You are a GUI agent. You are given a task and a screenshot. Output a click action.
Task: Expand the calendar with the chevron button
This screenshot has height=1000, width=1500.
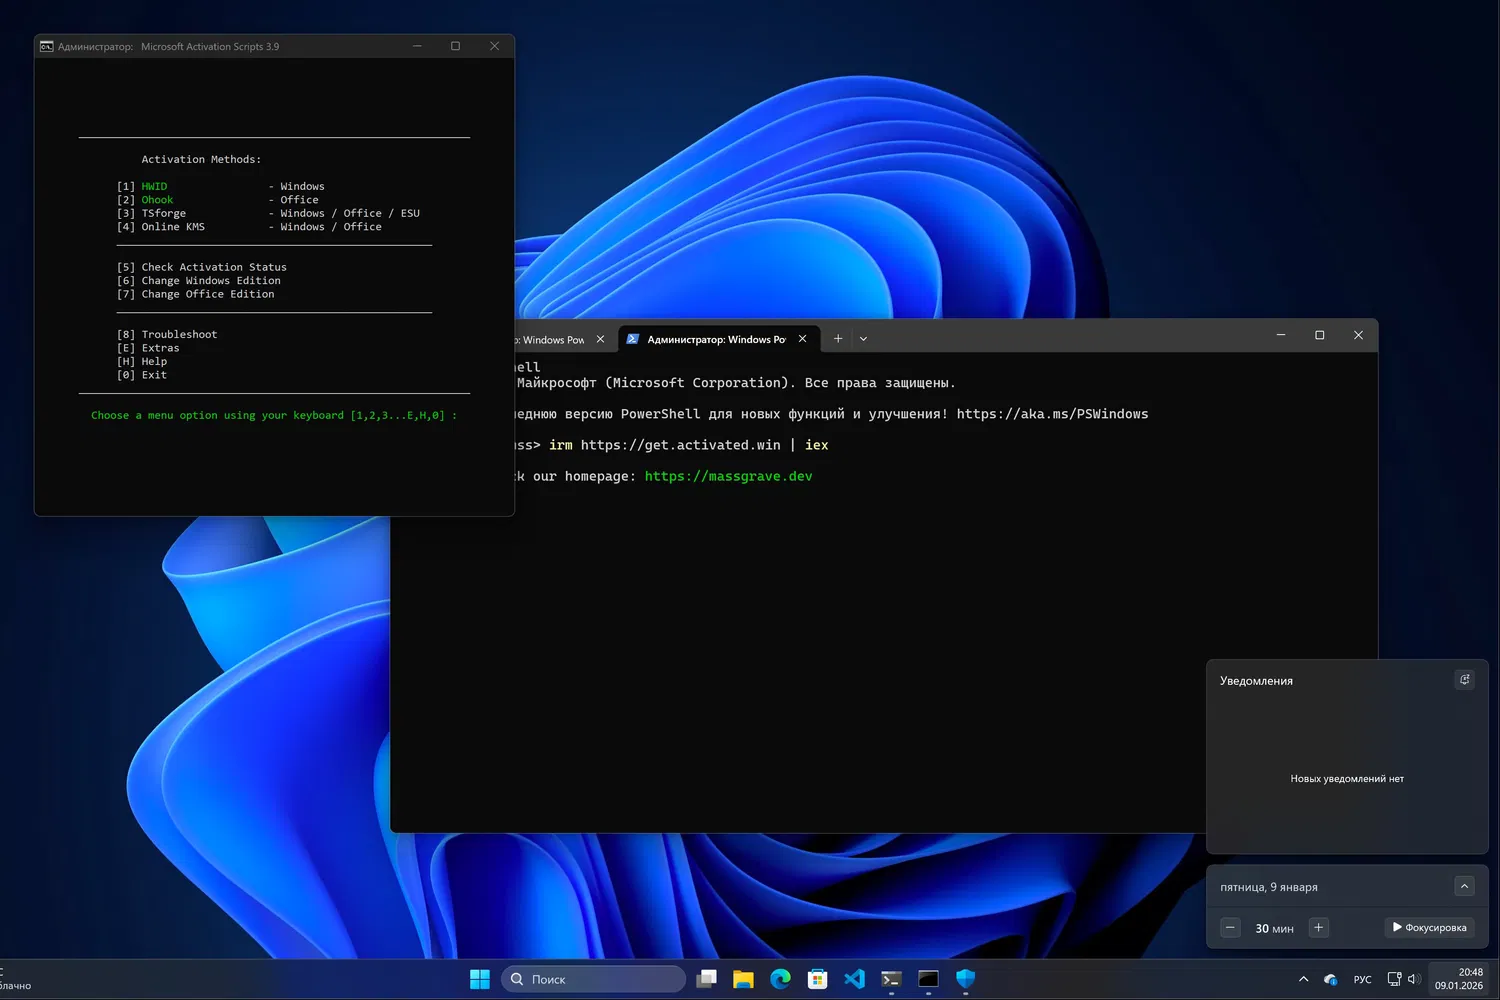coord(1464,886)
